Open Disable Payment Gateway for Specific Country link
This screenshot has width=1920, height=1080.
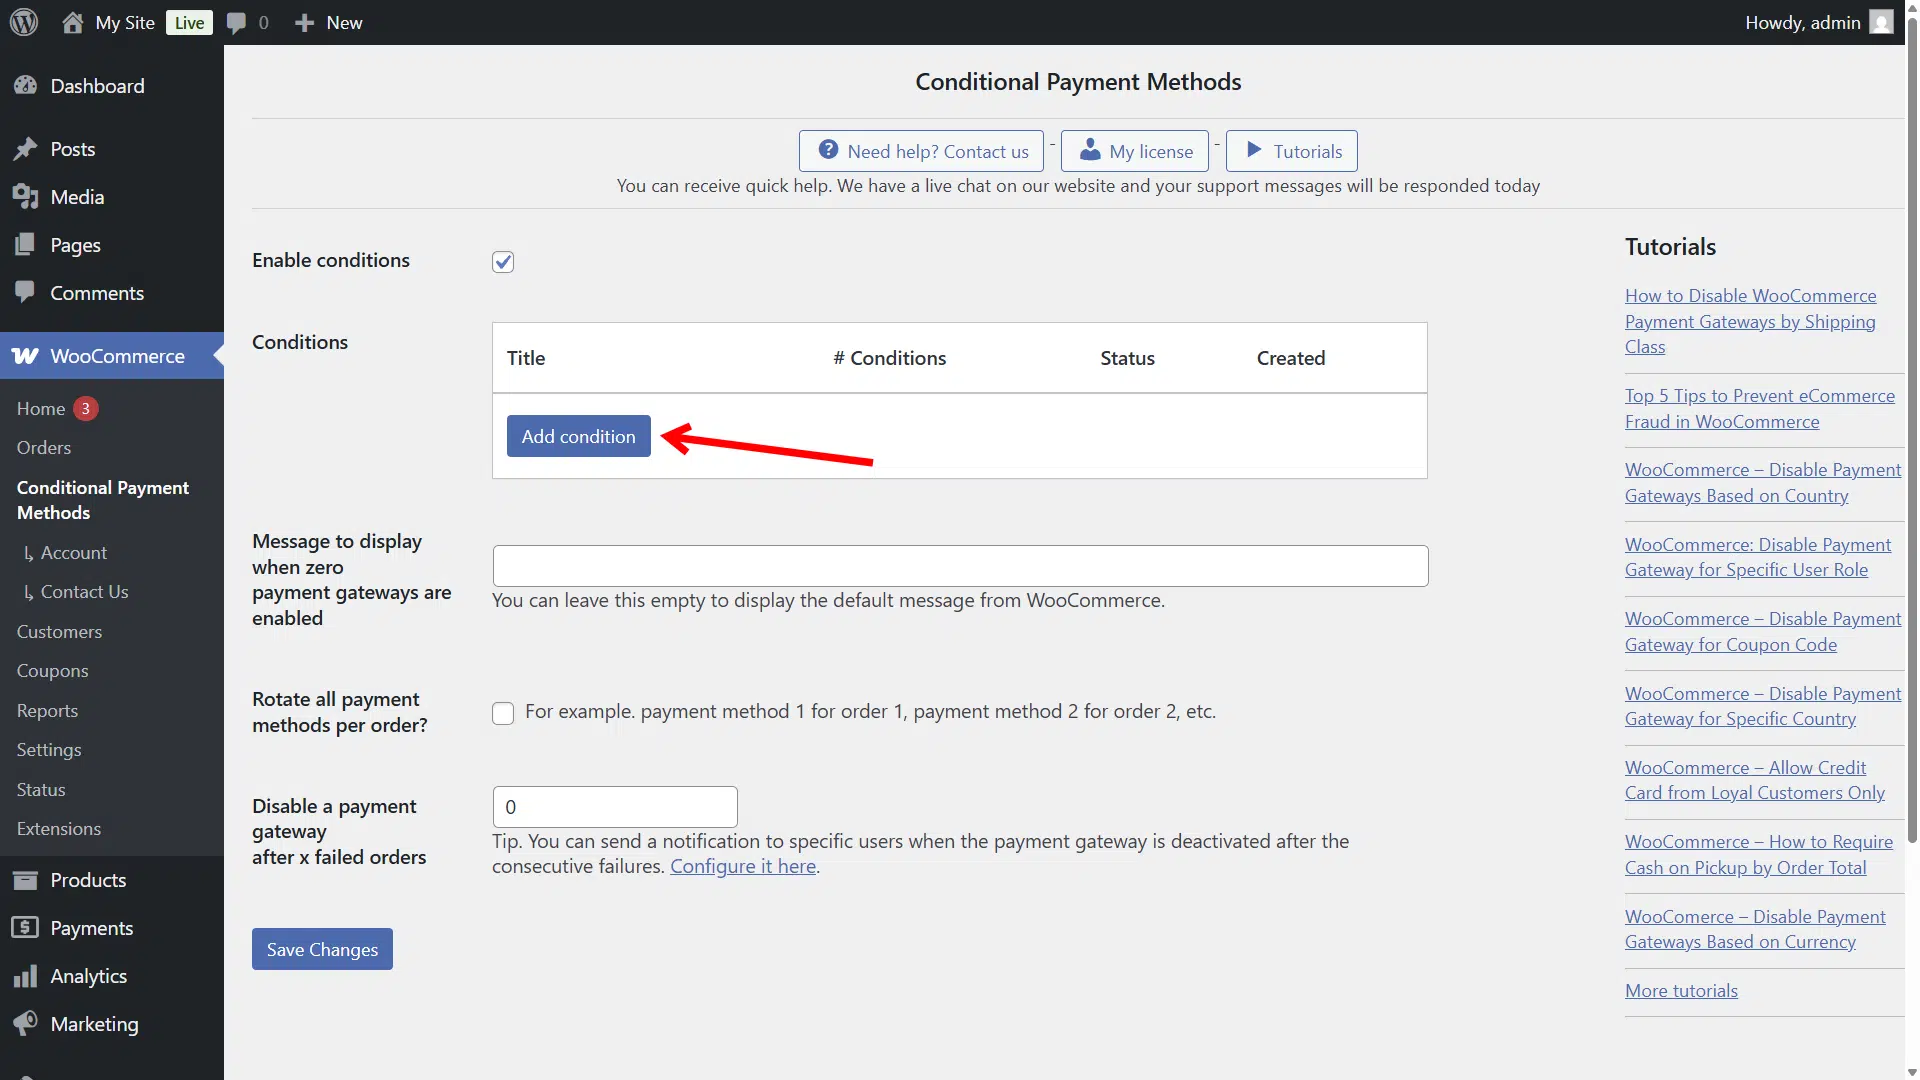(1762, 706)
